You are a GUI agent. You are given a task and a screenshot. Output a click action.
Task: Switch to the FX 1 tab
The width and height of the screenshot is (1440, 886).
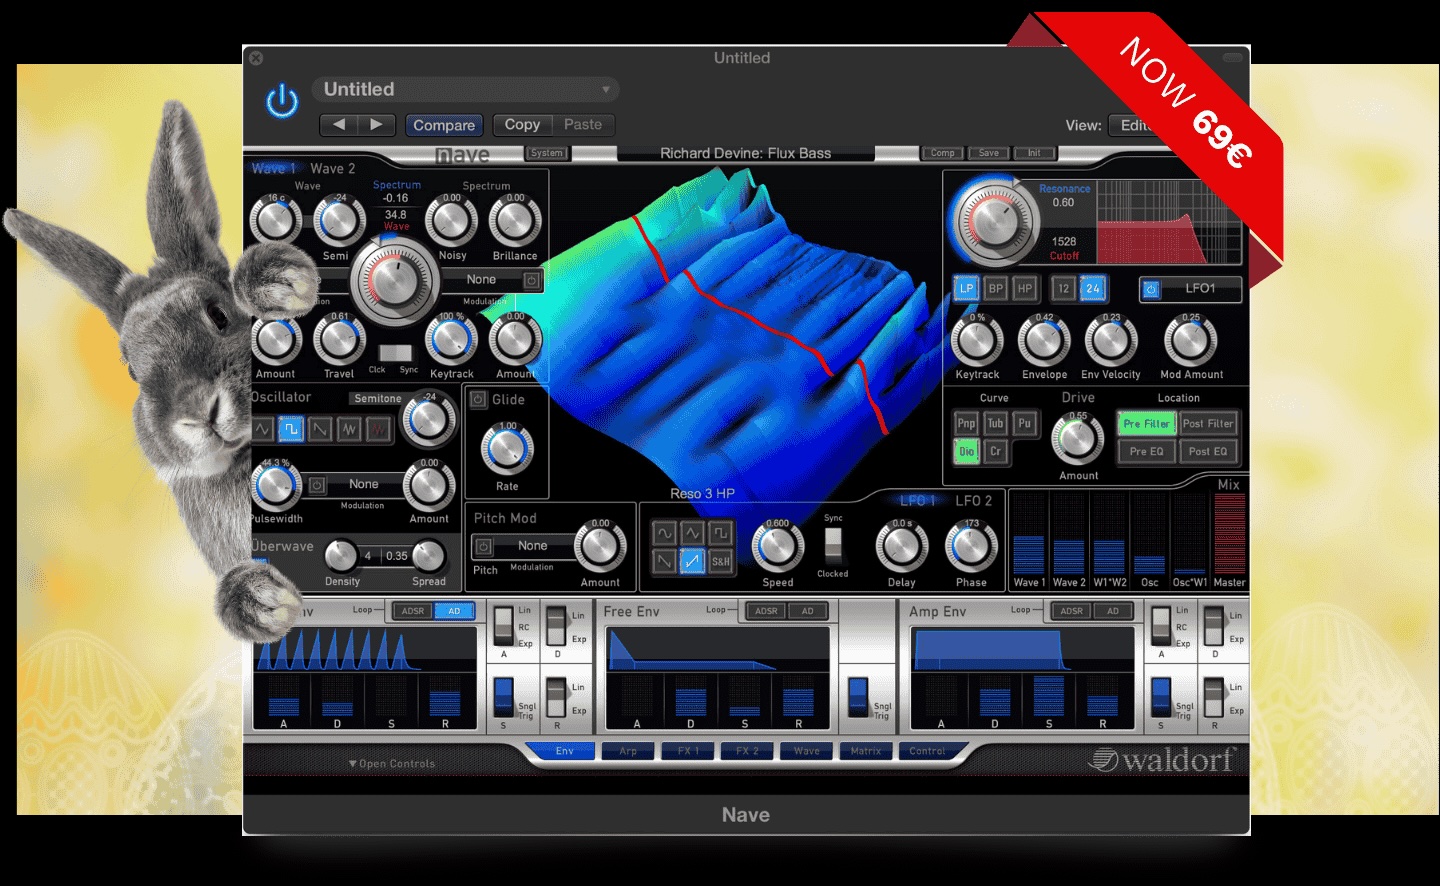pos(688,751)
